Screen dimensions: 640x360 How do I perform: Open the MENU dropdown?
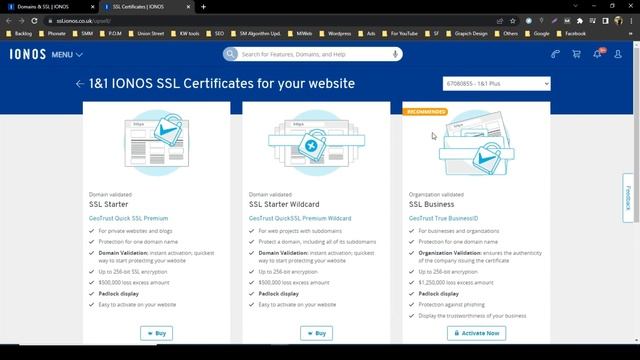pyautogui.click(x=67, y=55)
